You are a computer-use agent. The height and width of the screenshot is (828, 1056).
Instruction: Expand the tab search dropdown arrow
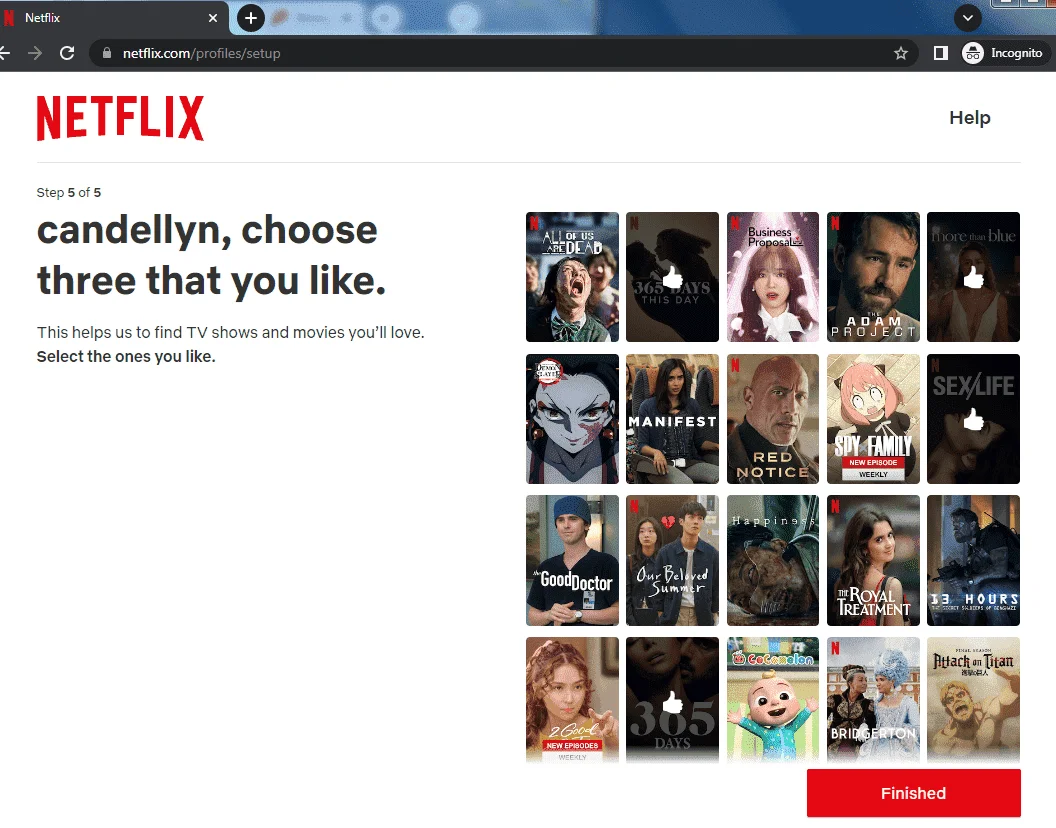tap(967, 18)
